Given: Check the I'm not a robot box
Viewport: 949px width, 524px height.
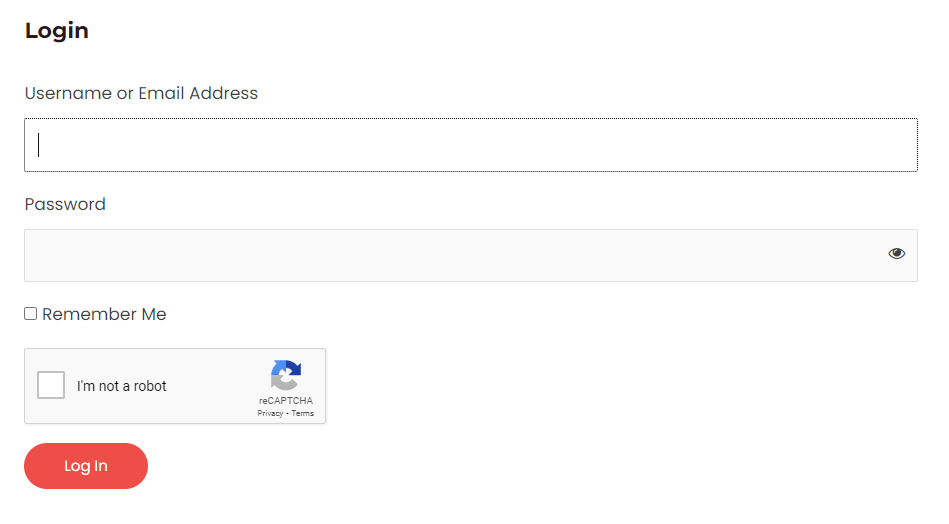Looking at the screenshot, I should [x=51, y=385].
